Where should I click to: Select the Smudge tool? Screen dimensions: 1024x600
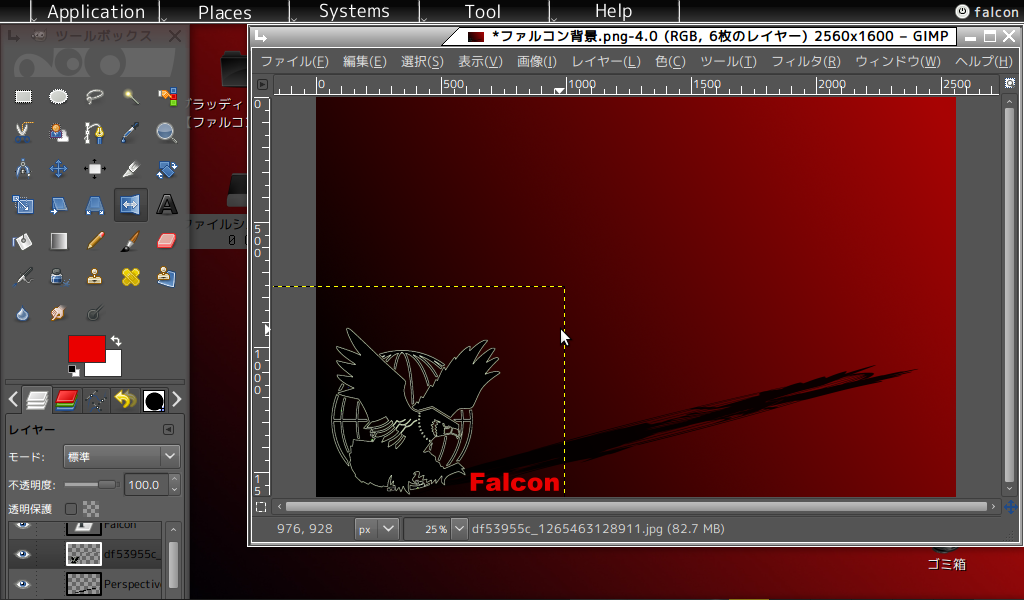click(x=59, y=313)
